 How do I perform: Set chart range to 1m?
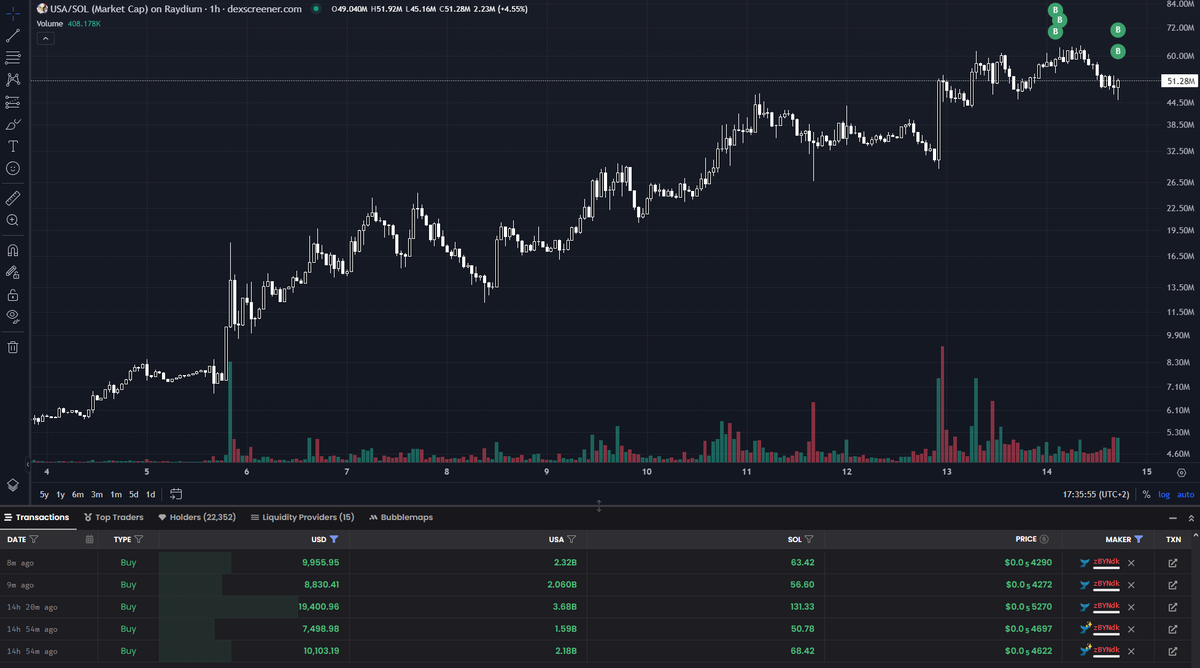point(116,494)
